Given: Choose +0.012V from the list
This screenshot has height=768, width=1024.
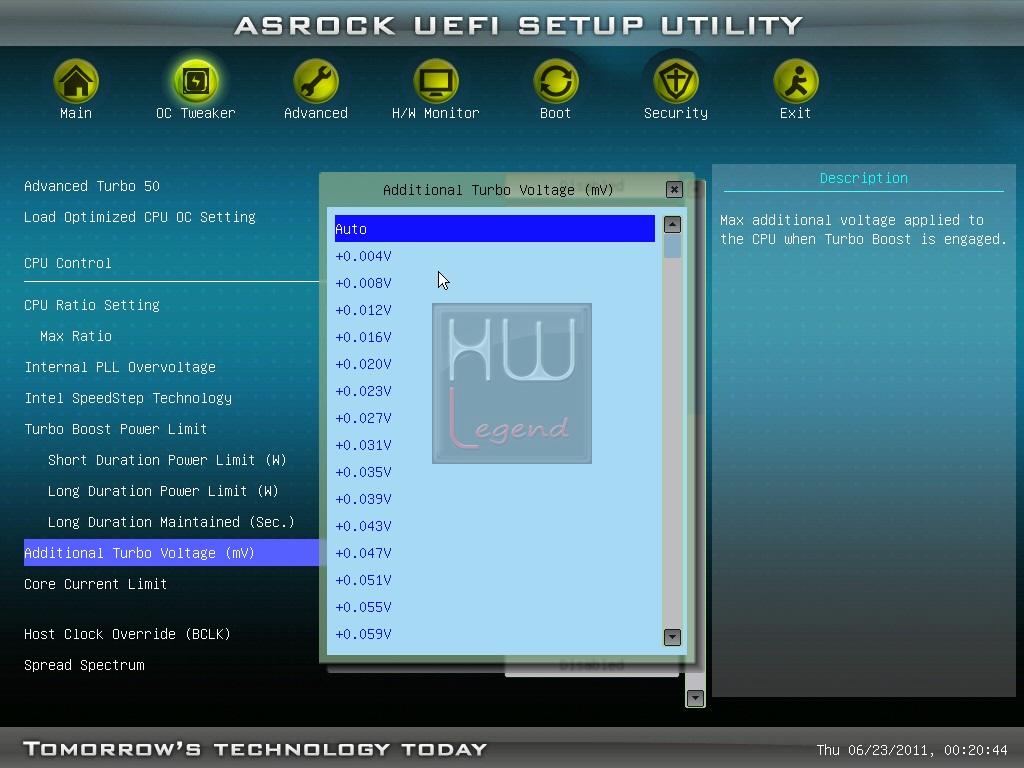Looking at the screenshot, I should (x=494, y=310).
